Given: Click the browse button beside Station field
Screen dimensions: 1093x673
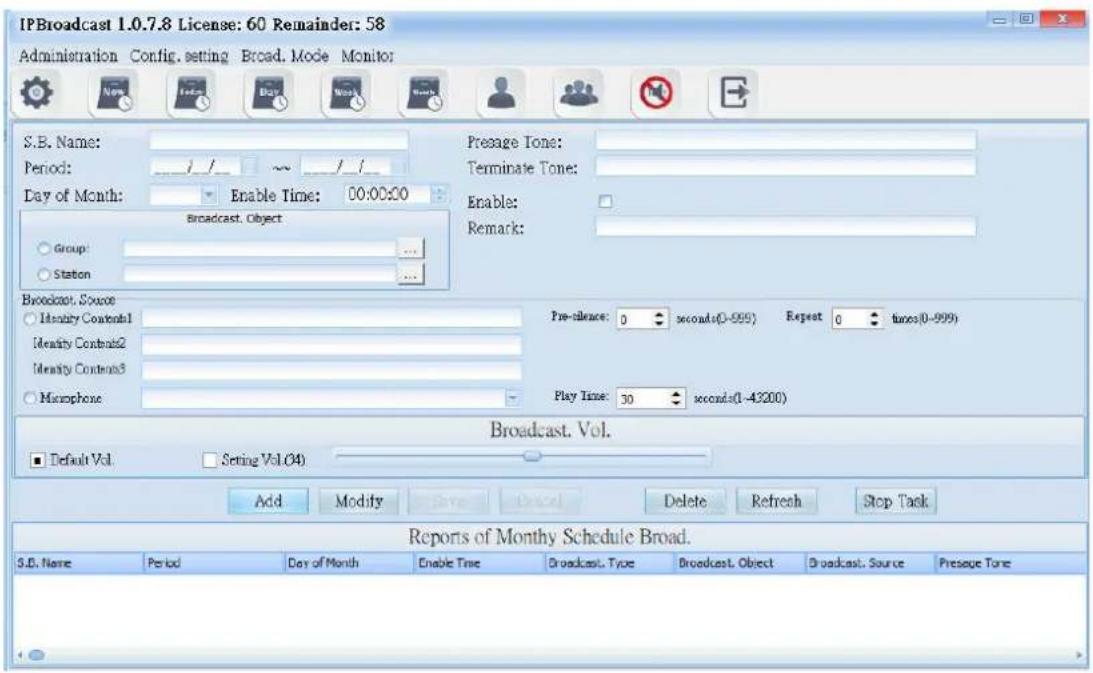Looking at the screenshot, I should (x=411, y=275).
